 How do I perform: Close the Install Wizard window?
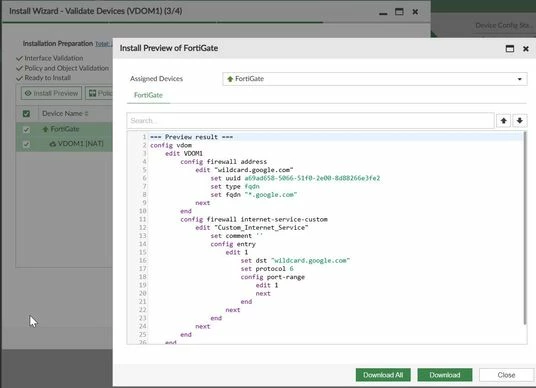click(x=415, y=12)
